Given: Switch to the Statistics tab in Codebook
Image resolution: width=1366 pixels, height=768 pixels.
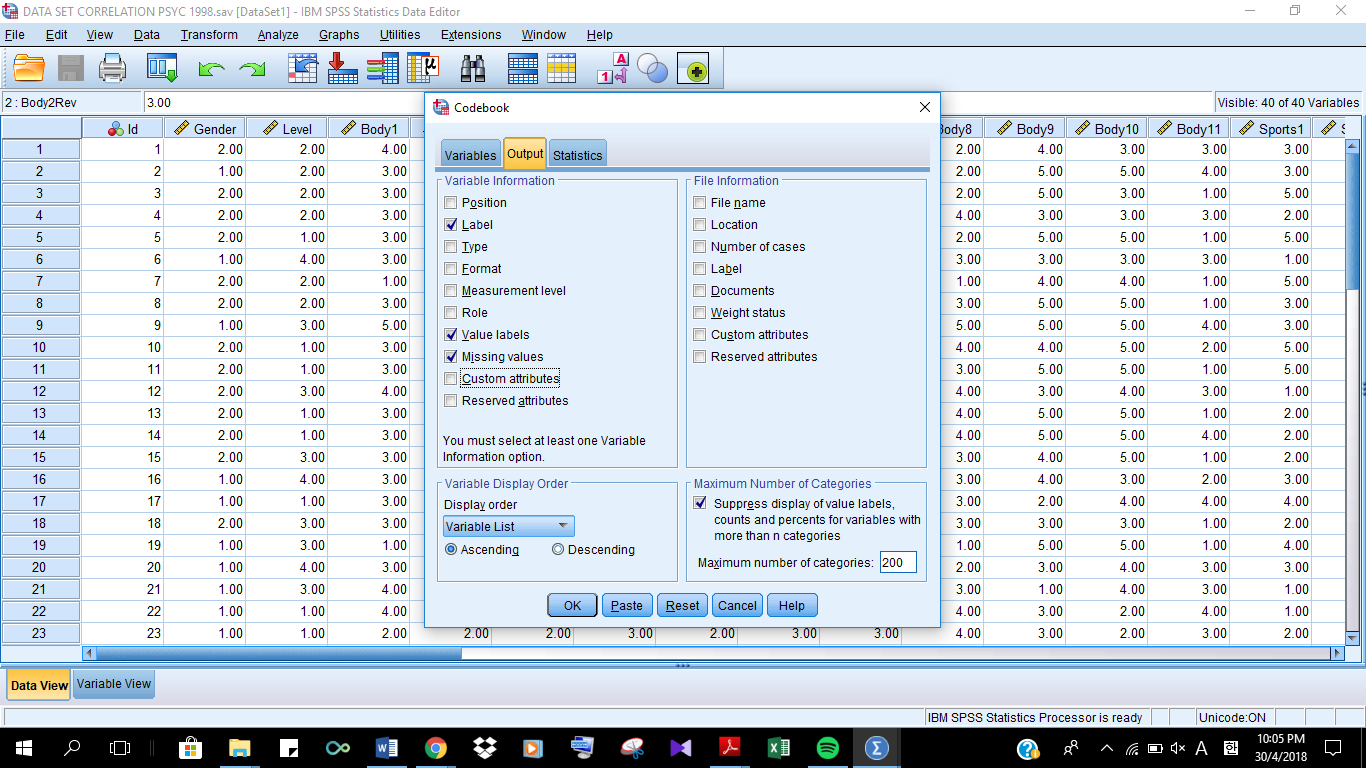Looking at the screenshot, I should coord(578,155).
